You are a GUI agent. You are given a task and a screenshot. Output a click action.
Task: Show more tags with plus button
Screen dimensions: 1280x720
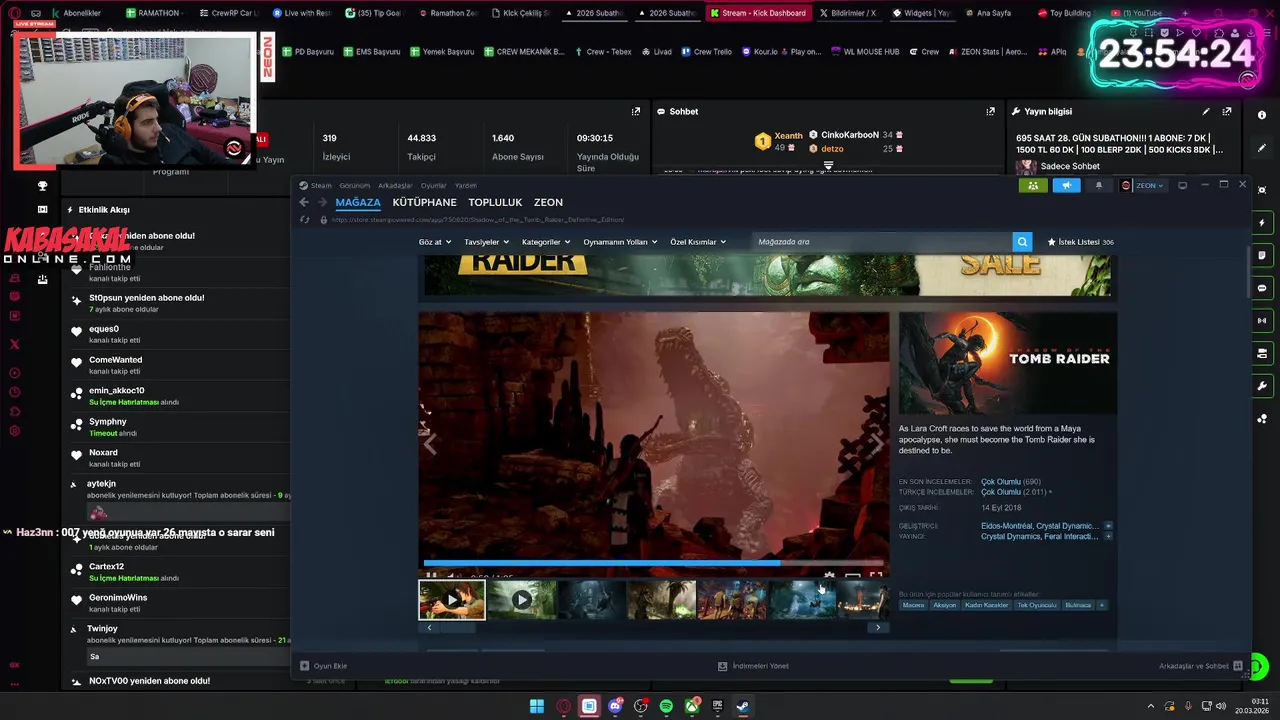pyautogui.click(x=1102, y=605)
